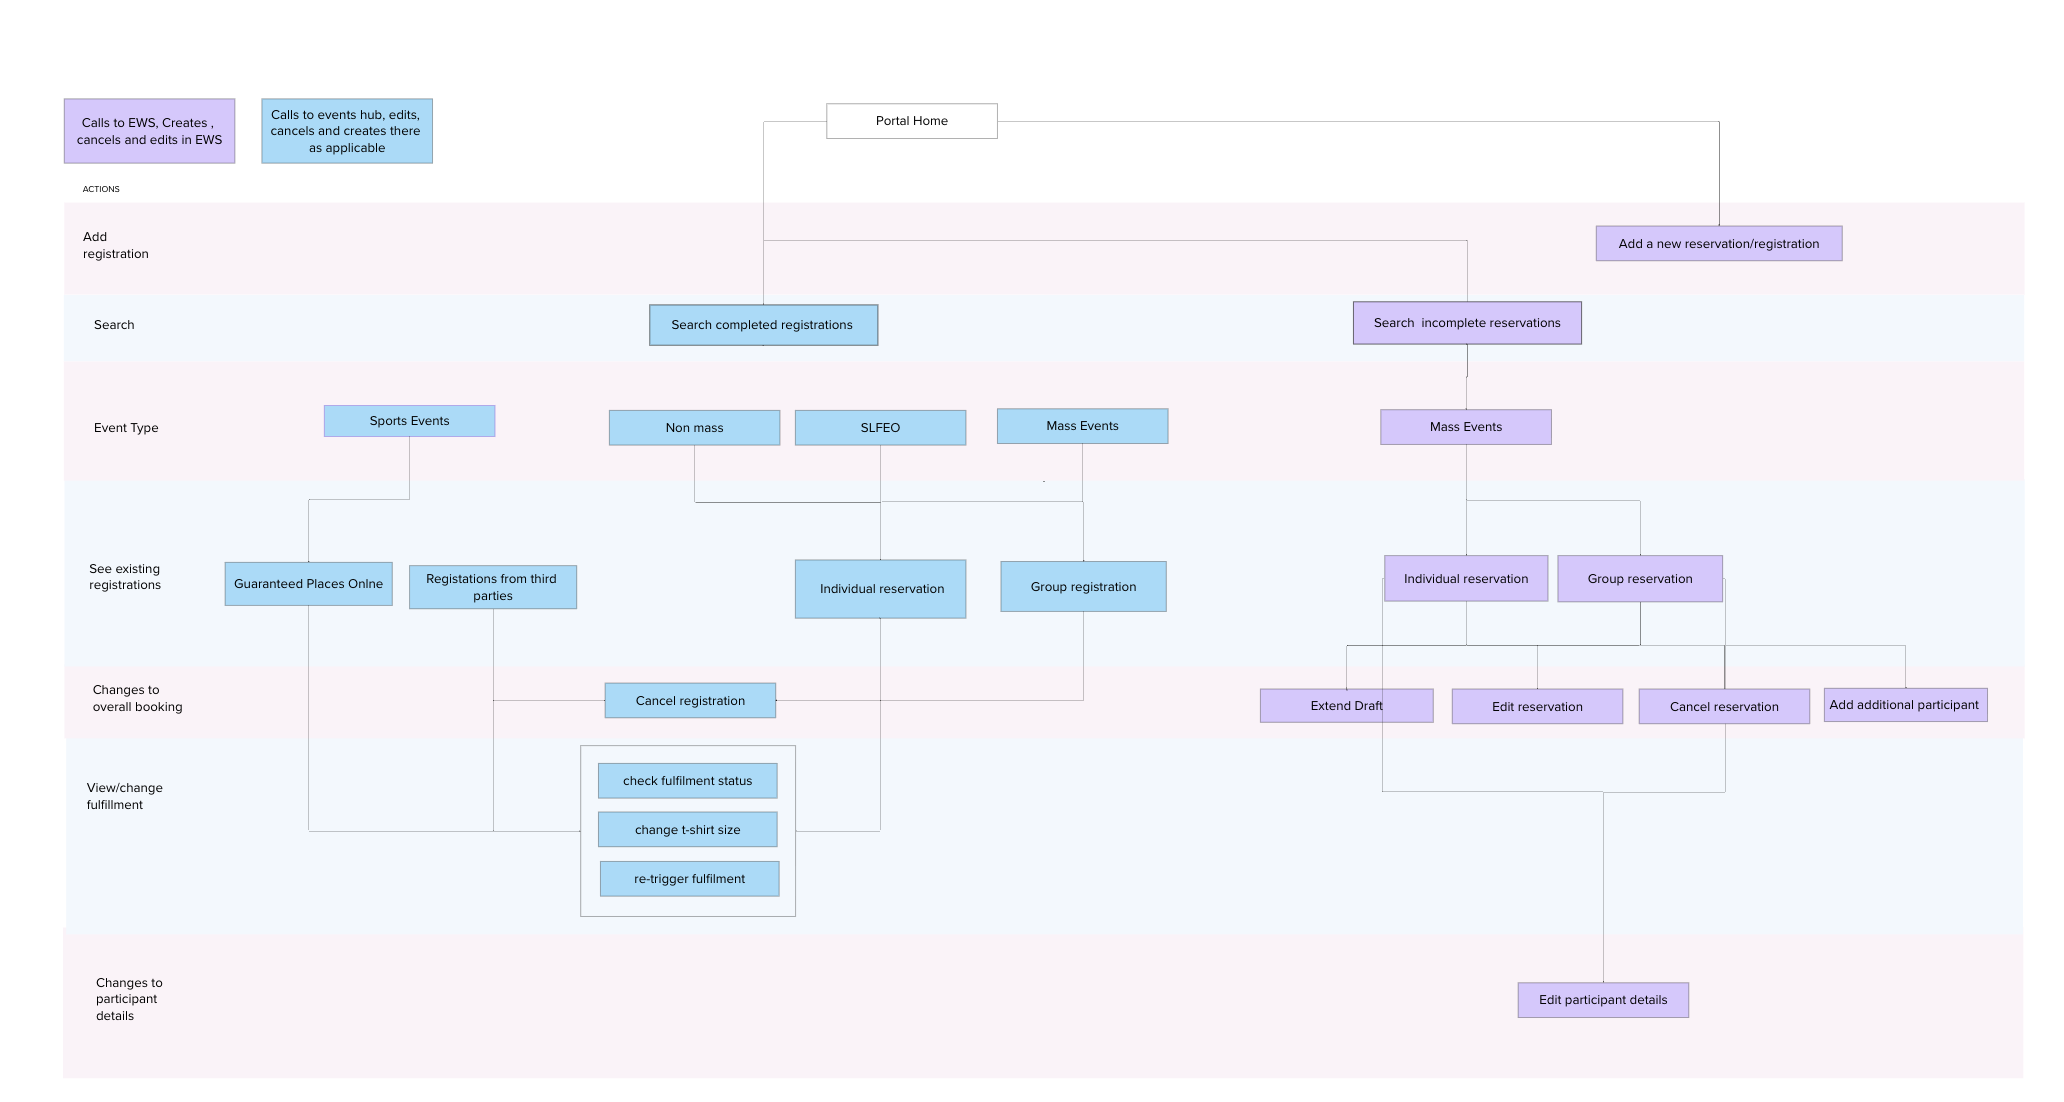The width and height of the screenshot is (2064, 1102).
Task: Click the Search completed registrations box
Action: pos(763,325)
